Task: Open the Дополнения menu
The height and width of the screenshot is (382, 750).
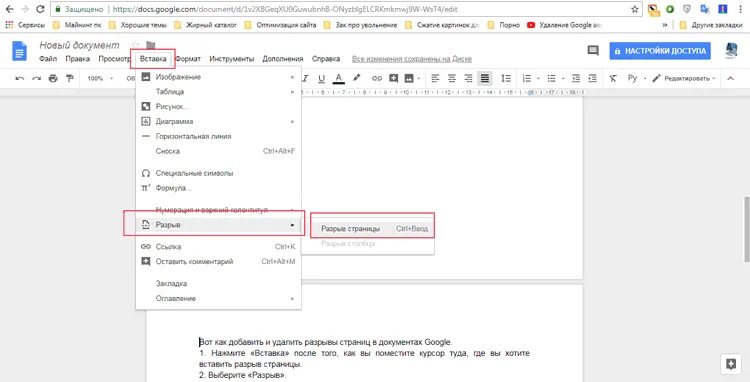Action: pyautogui.click(x=283, y=59)
